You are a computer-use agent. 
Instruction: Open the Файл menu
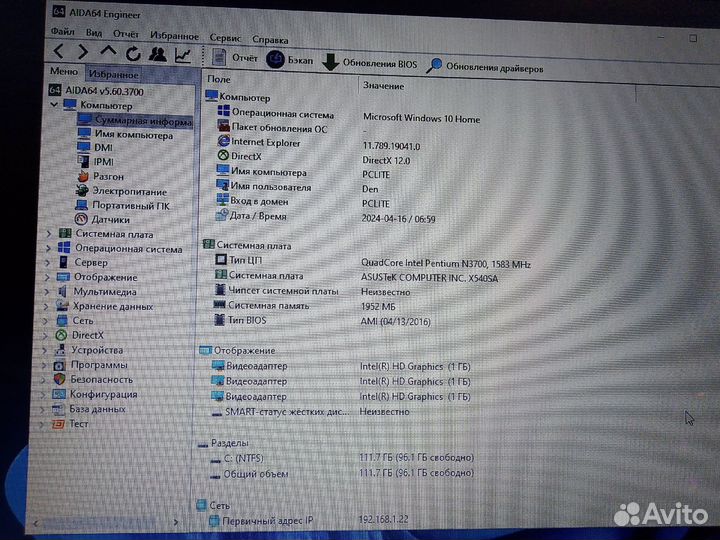[x=62, y=31]
